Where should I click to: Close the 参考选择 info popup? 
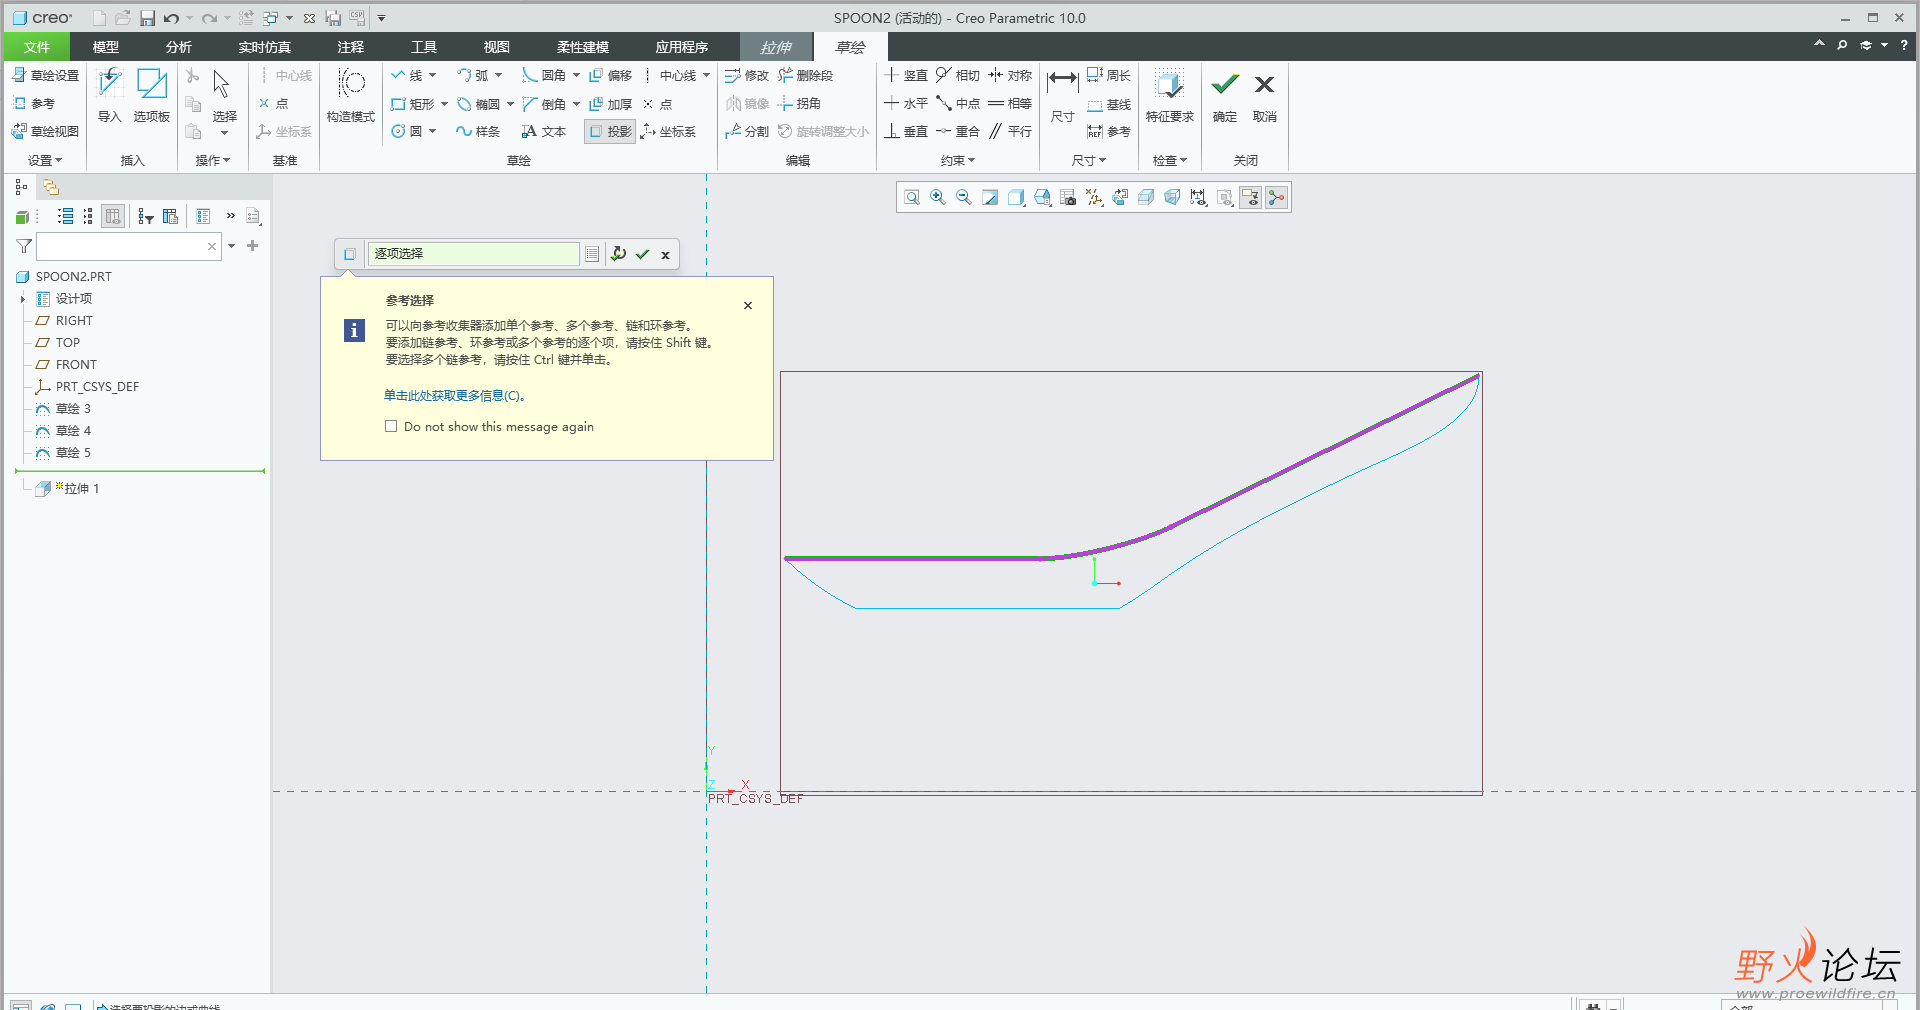tap(748, 305)
